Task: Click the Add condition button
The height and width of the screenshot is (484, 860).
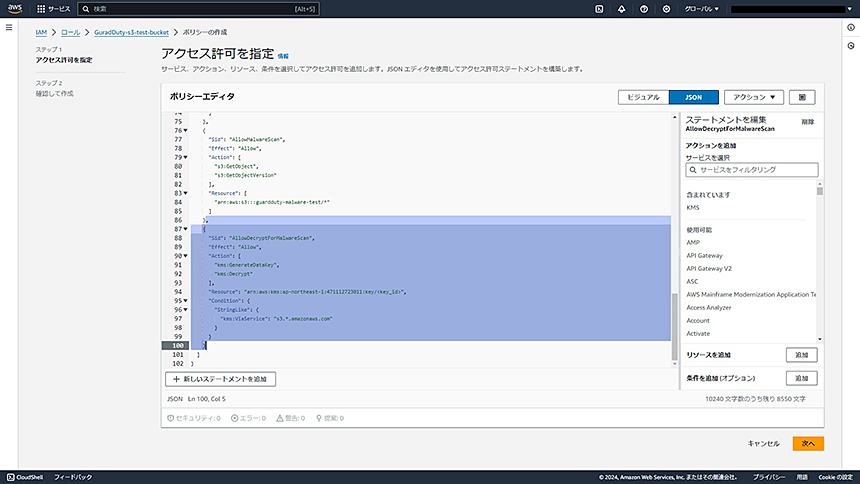Action: point(801,378)
